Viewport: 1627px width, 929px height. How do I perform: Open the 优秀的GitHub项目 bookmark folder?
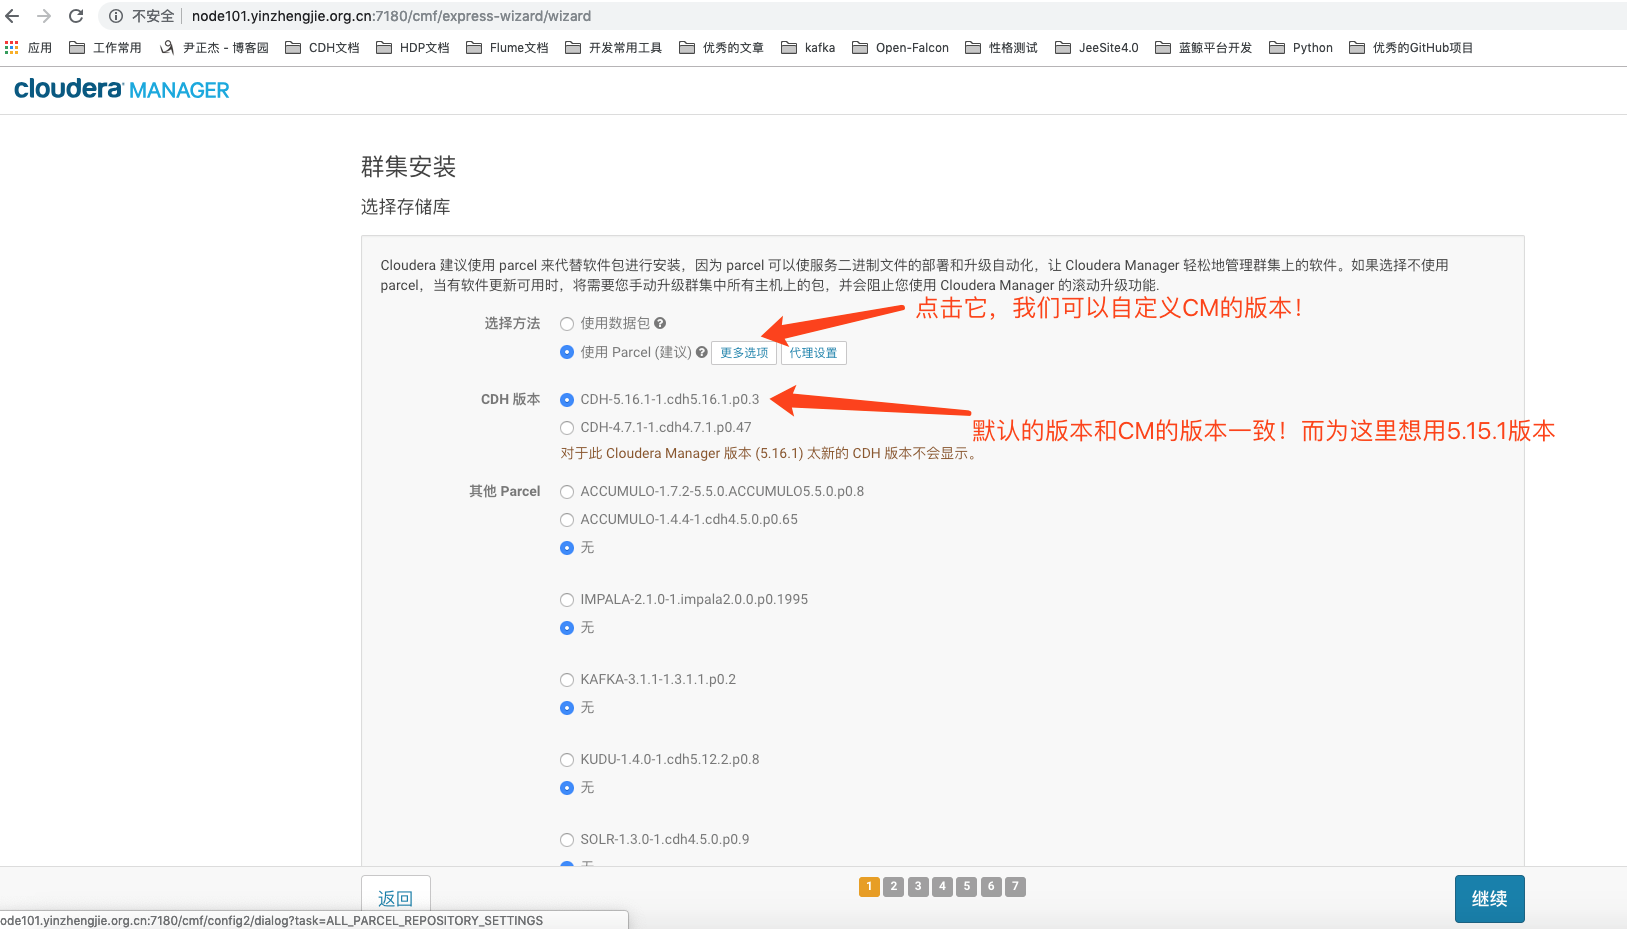tap(1411, 47)
